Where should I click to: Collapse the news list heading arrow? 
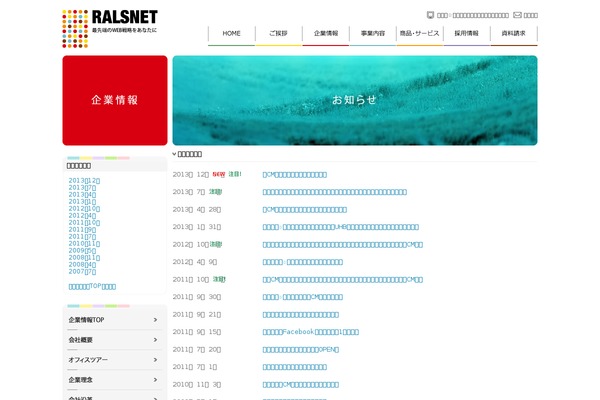point(174,154)
